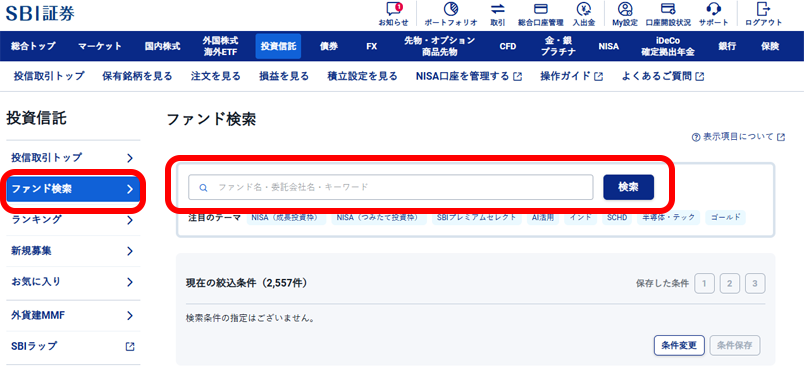Open the サポート headset icon
This screenshot has height=366, width=804.
[x=713, y=9]
